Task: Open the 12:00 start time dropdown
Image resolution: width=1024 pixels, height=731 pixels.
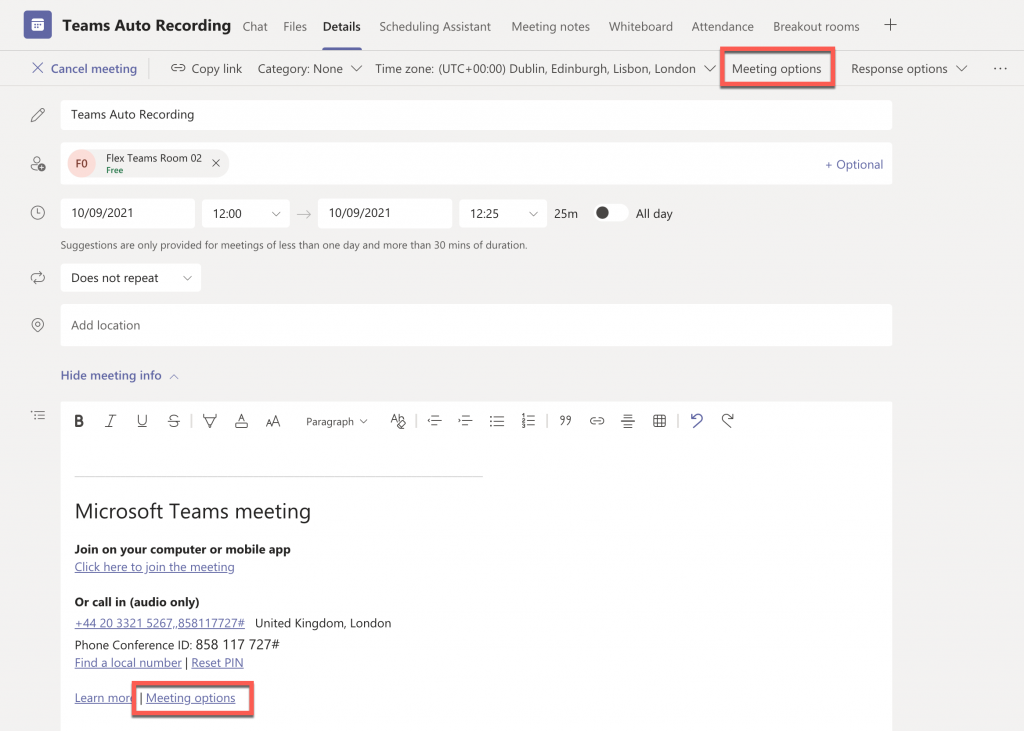Action: (x=246, y=214)
